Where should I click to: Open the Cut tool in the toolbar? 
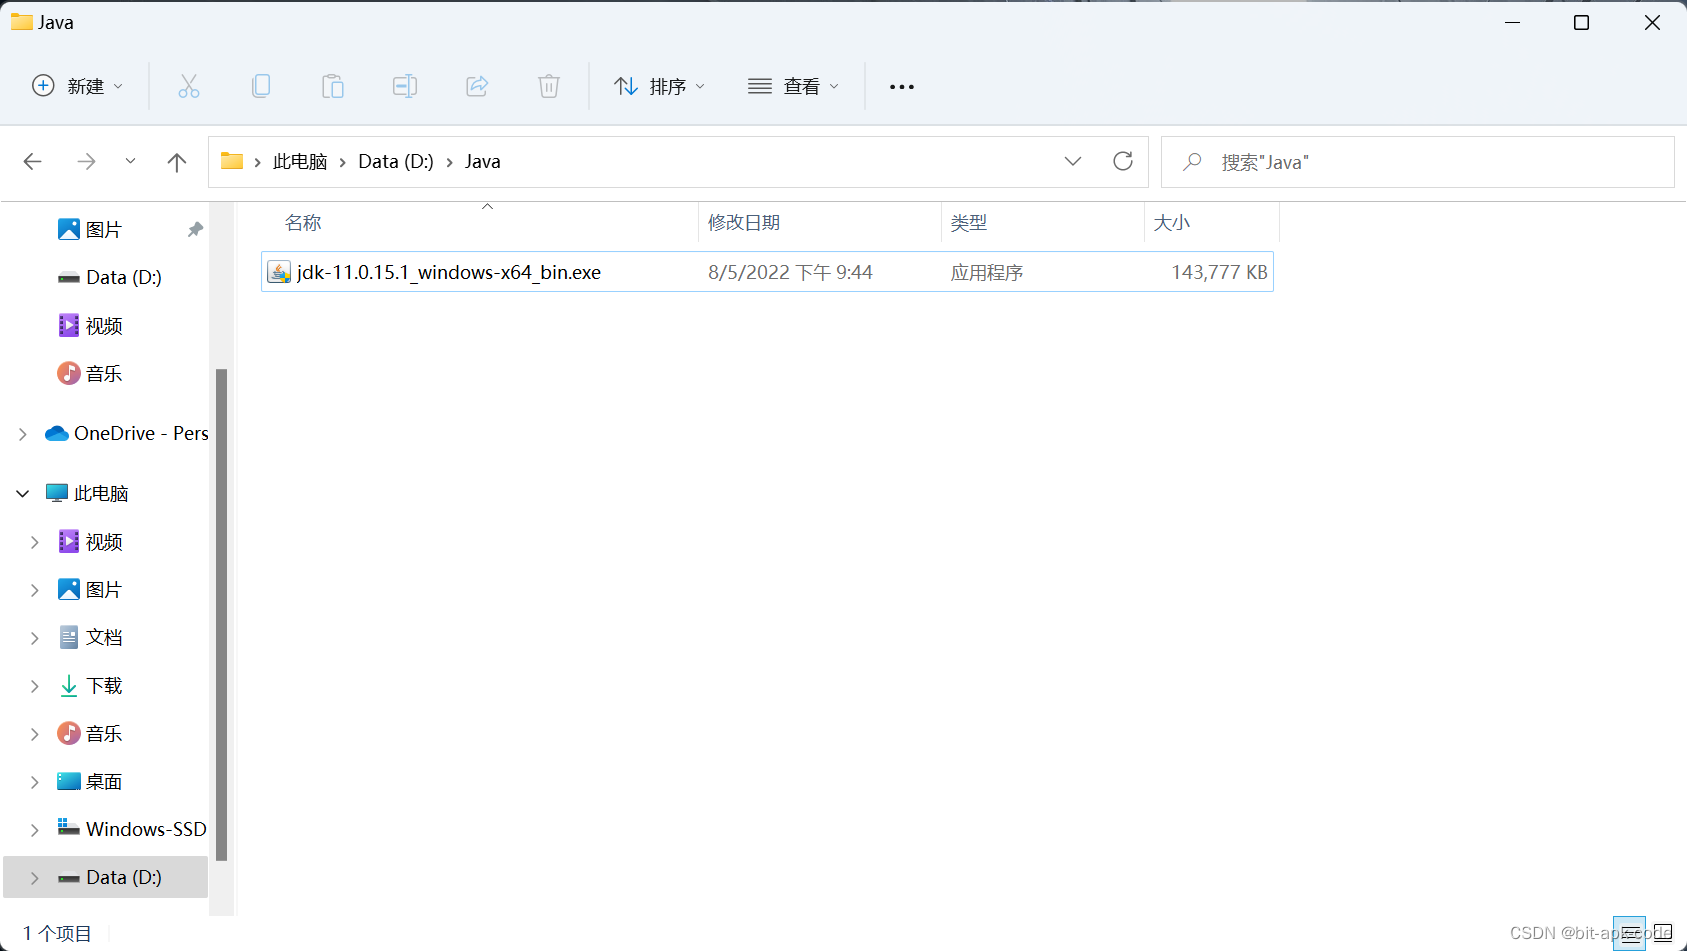(189, 86)
